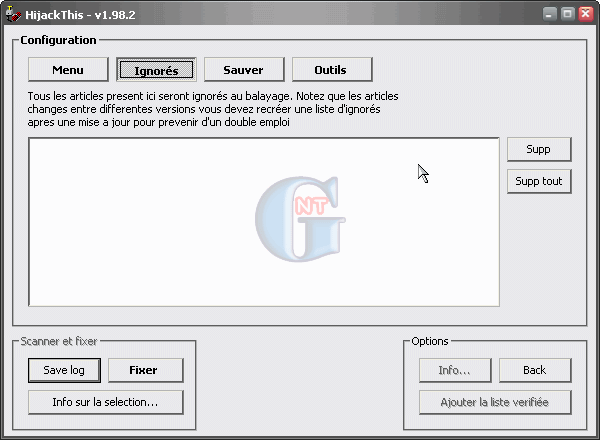
Task: Select the Ignorés tab
Action: click(156, 70)
